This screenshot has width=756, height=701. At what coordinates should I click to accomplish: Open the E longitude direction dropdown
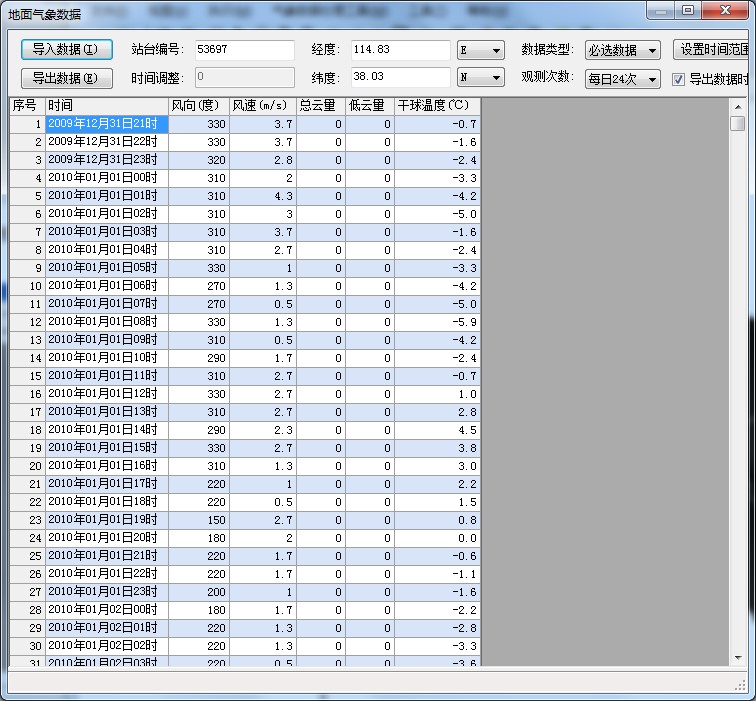tap(481, 50)
